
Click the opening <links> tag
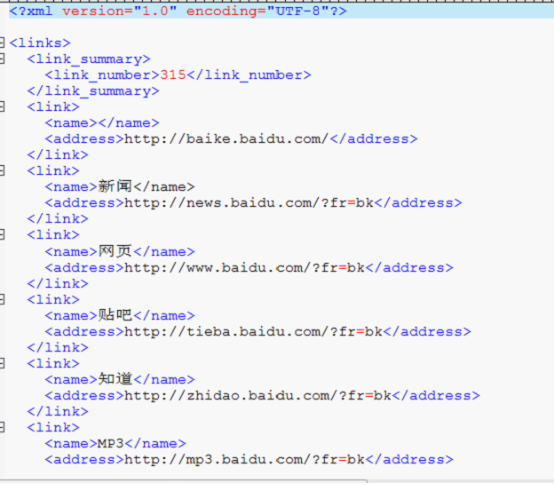click(40, 43)
